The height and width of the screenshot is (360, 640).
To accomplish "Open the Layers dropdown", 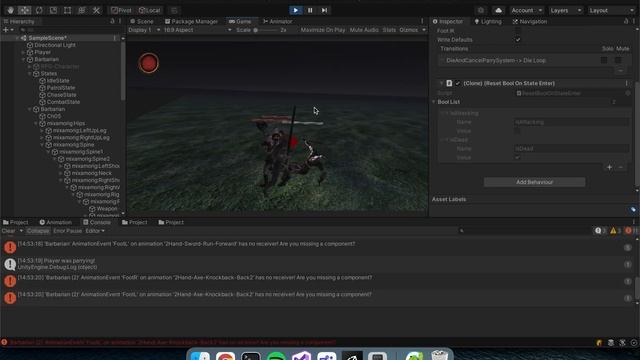I will (x=566, y=10).
